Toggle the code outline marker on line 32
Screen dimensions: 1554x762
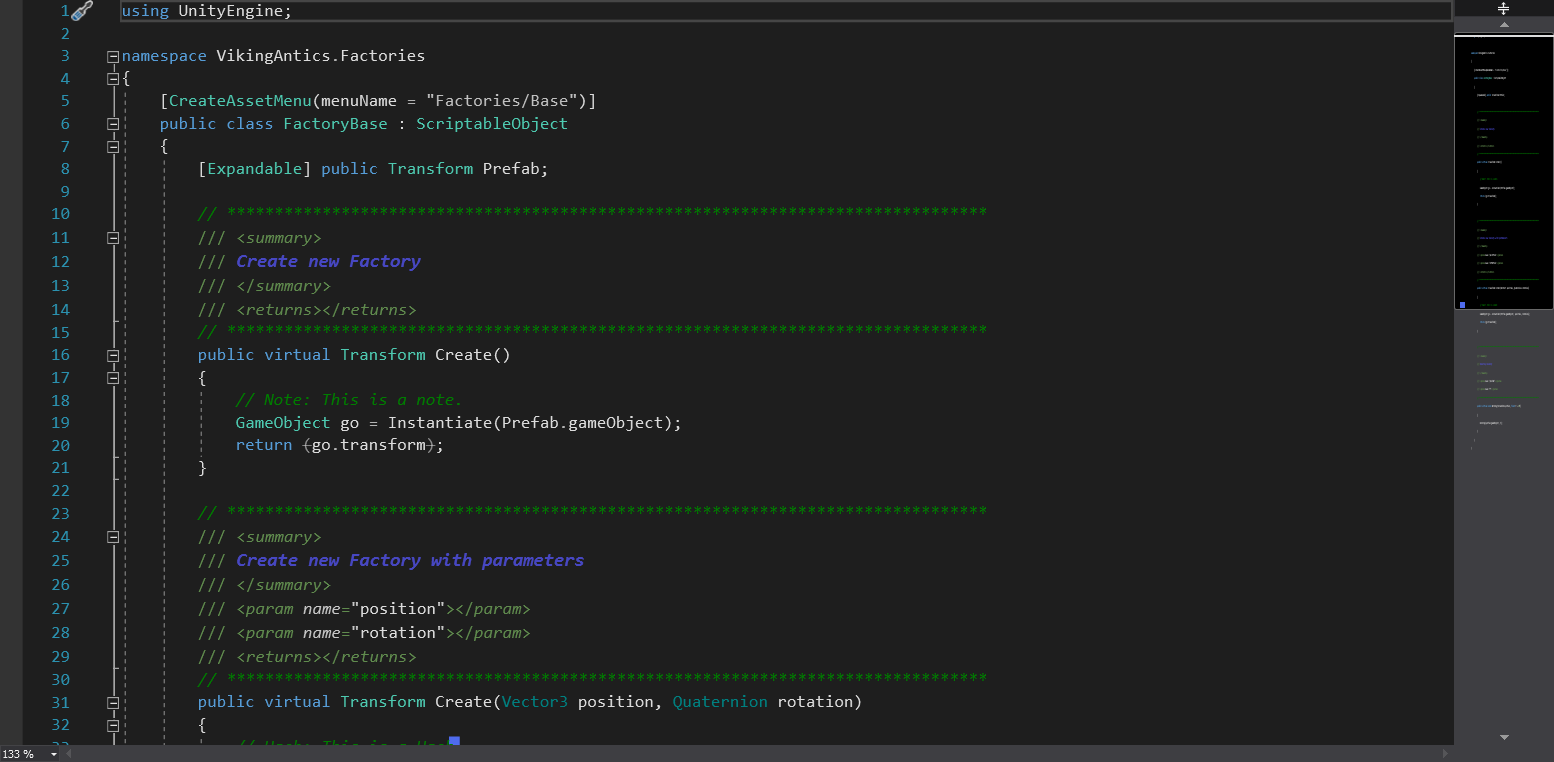click(113, 724)
